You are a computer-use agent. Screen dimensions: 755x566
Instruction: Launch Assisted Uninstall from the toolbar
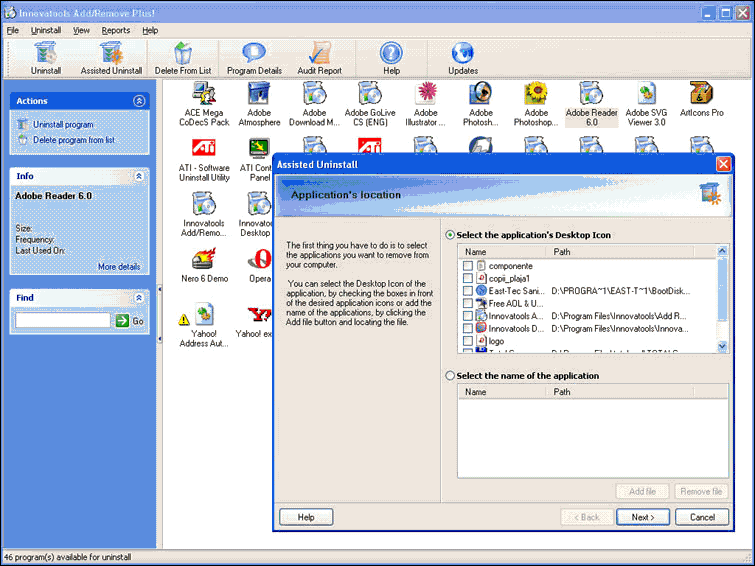coord(111,58)
